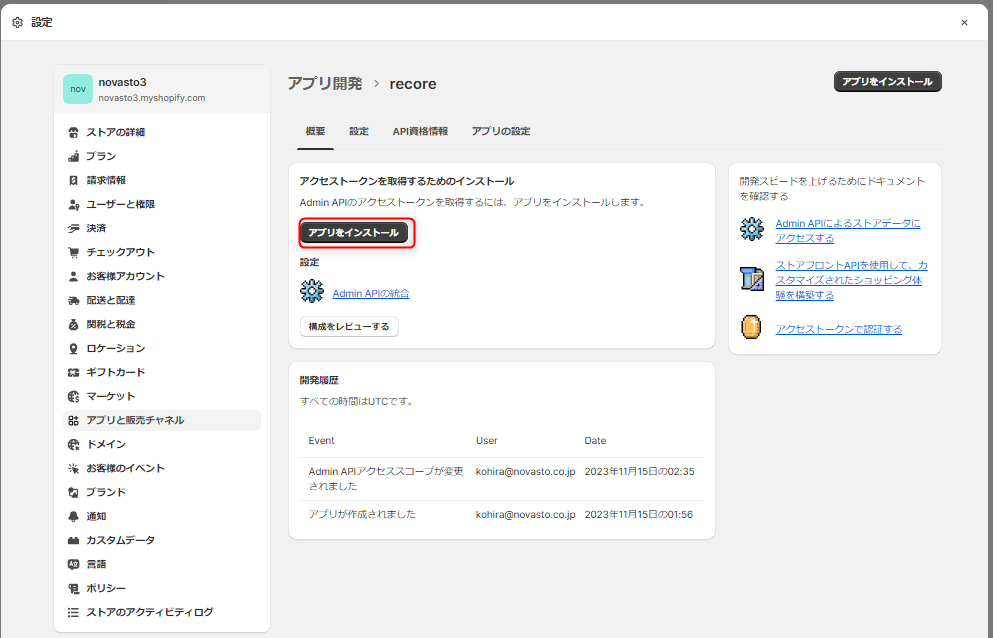The width and height of the screenshot is (993, 638).
Task: Open Admin APIによるストアデータにアクセスする link
Action: click(x=848, y=231)
